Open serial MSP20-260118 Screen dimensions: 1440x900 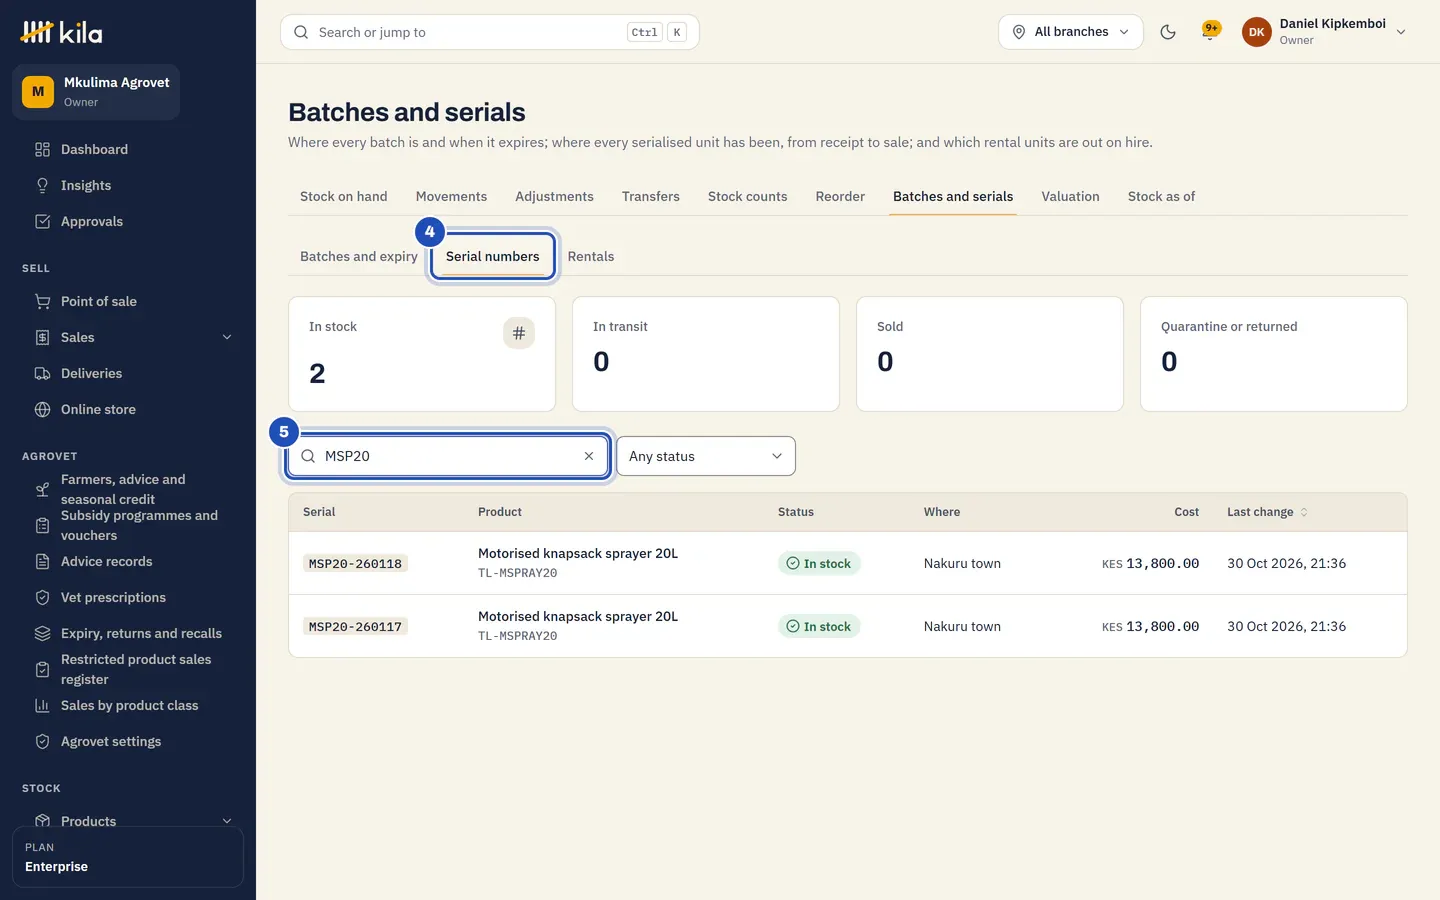coord(355,564)
